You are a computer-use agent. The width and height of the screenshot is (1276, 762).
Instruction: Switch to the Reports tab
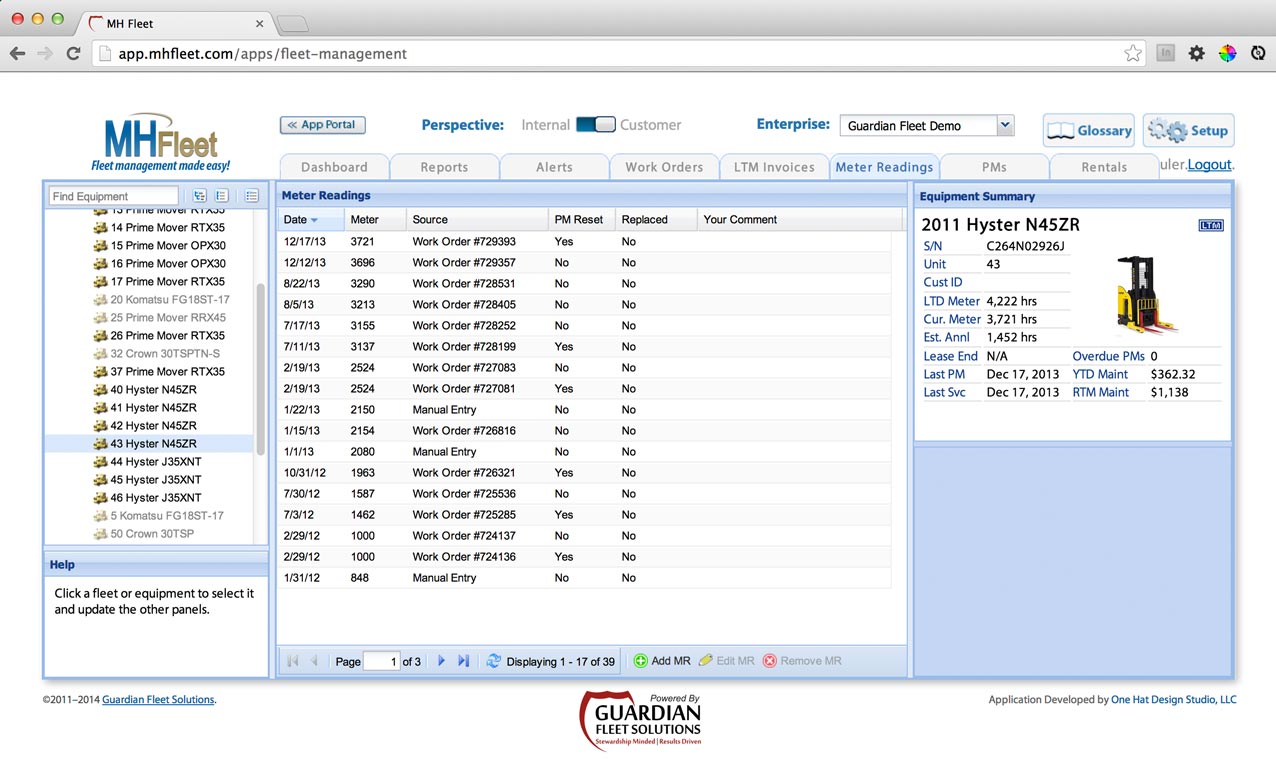click(444, 167)
